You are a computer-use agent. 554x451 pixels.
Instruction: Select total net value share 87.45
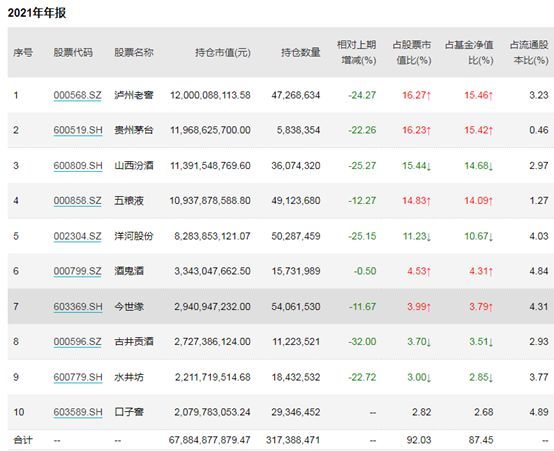point(481,440)
